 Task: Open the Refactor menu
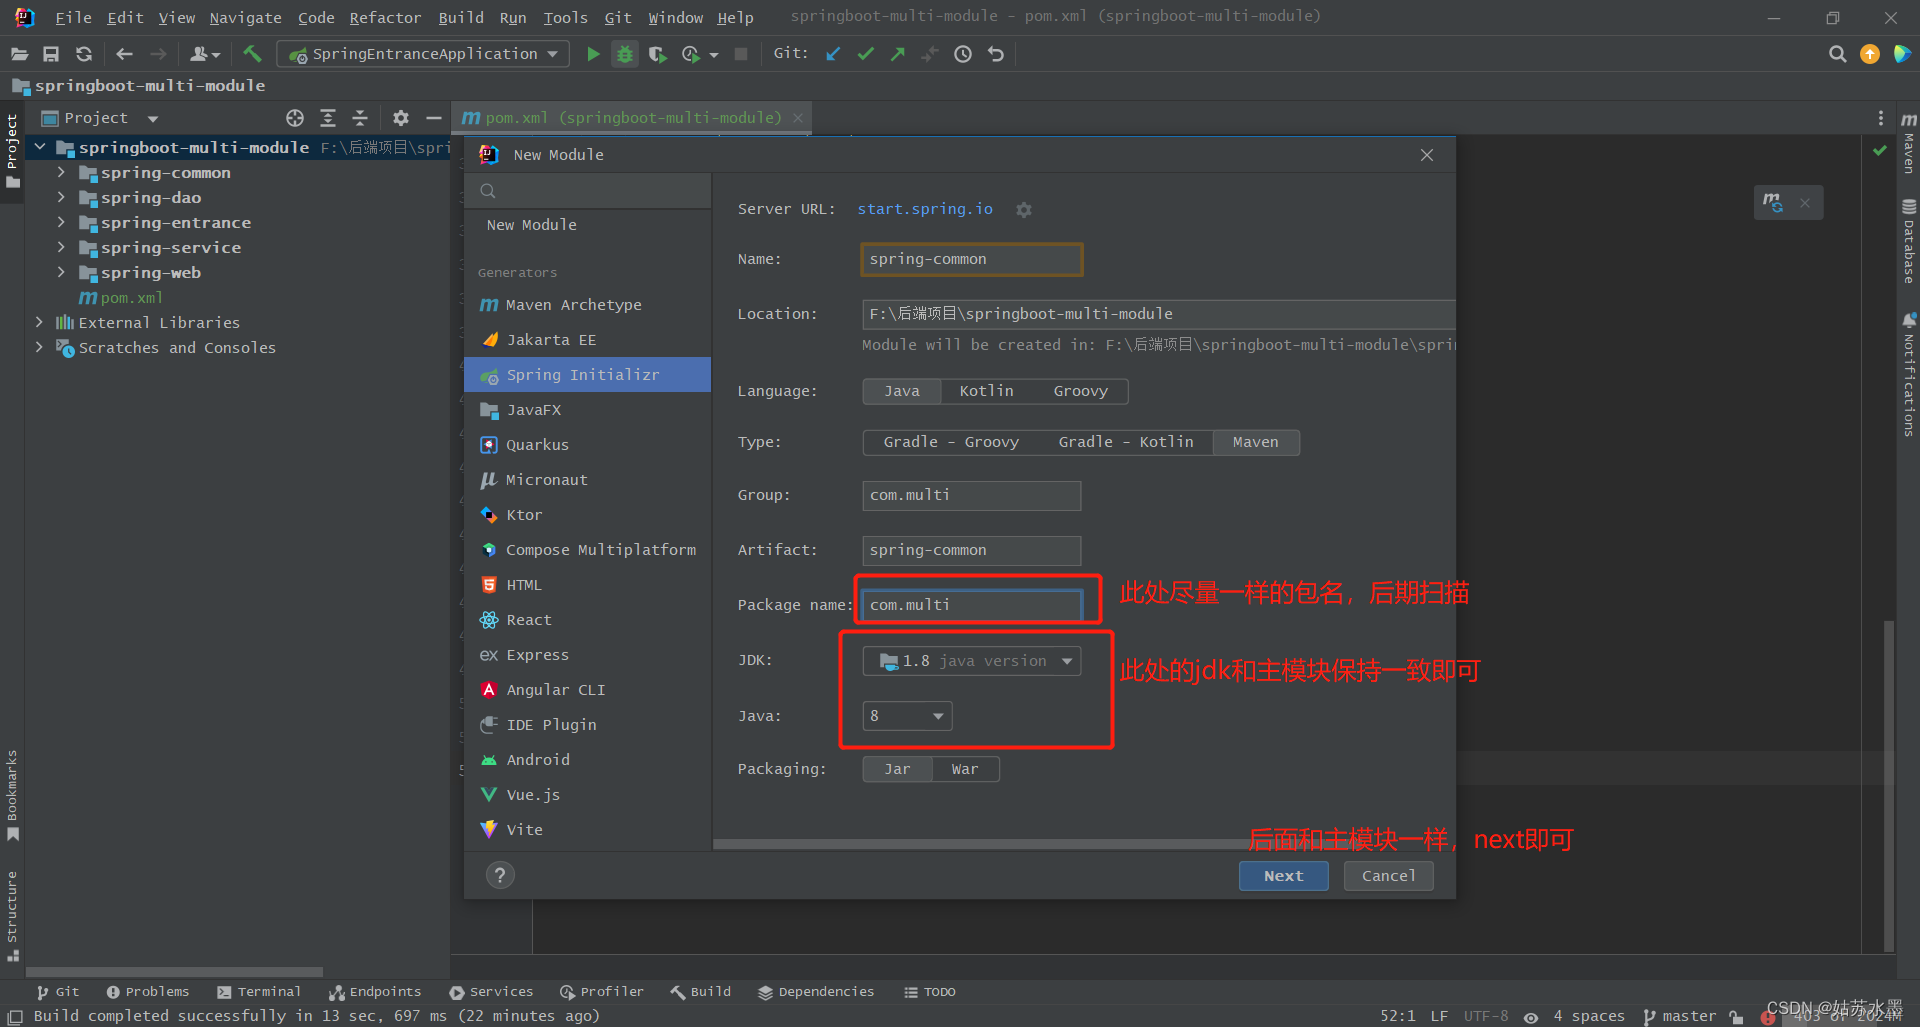coord(385,17)
